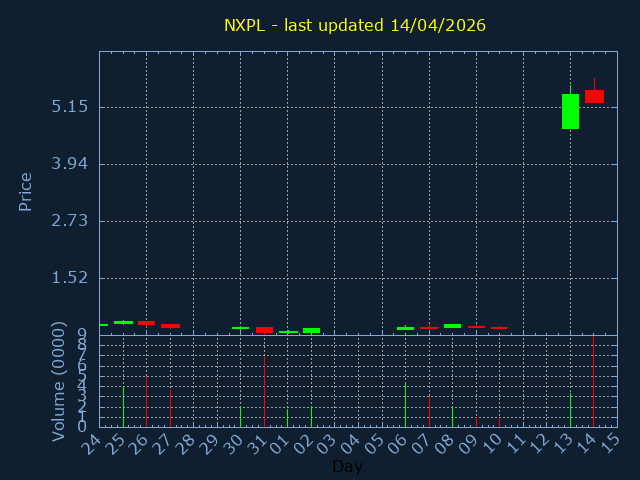
Task: Select the 2.73 price tick label
Action: (69, 221)
